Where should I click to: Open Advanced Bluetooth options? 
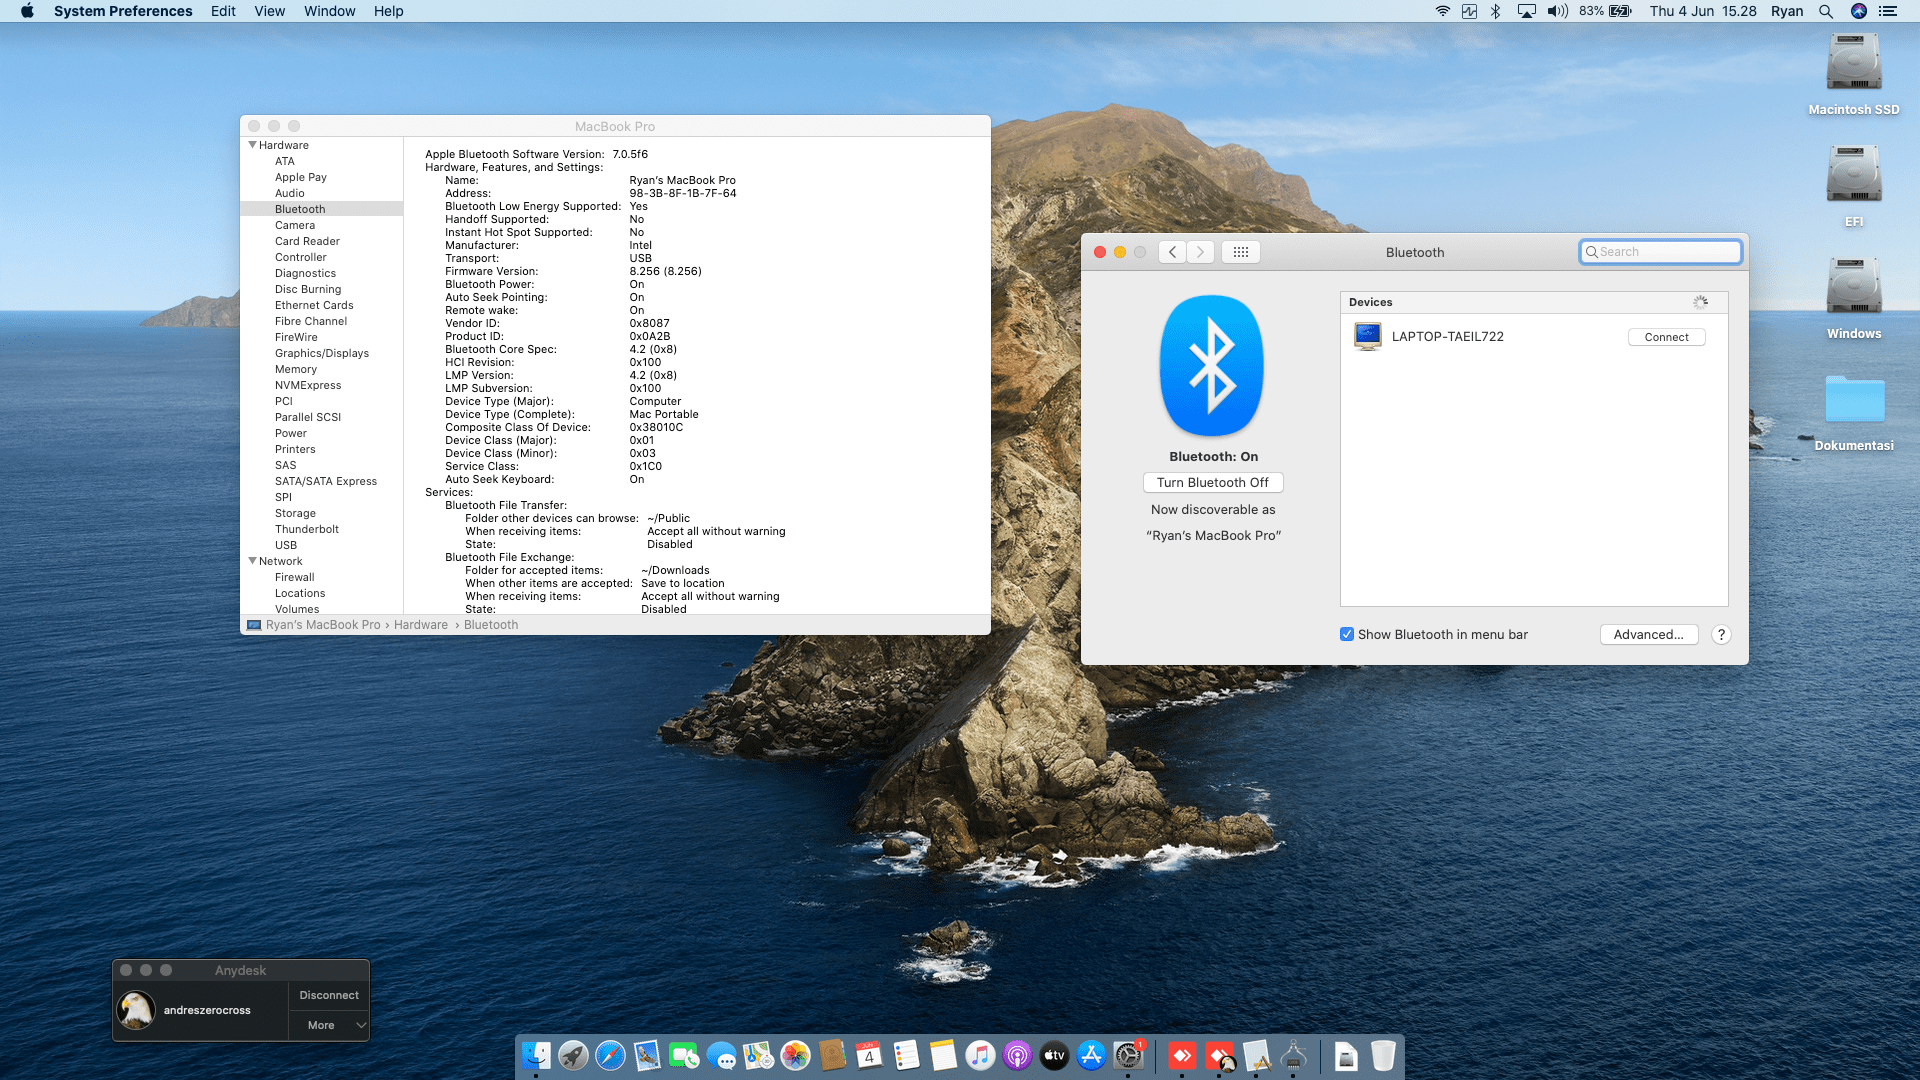click(x=1649, y=634)
